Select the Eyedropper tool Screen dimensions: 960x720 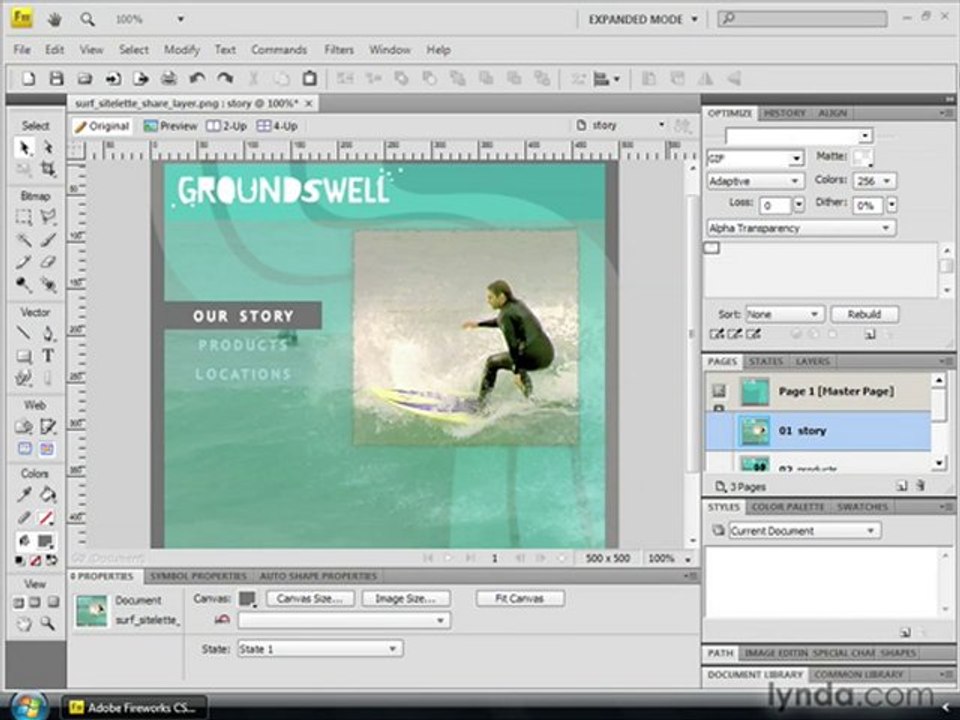pos(24,495)
